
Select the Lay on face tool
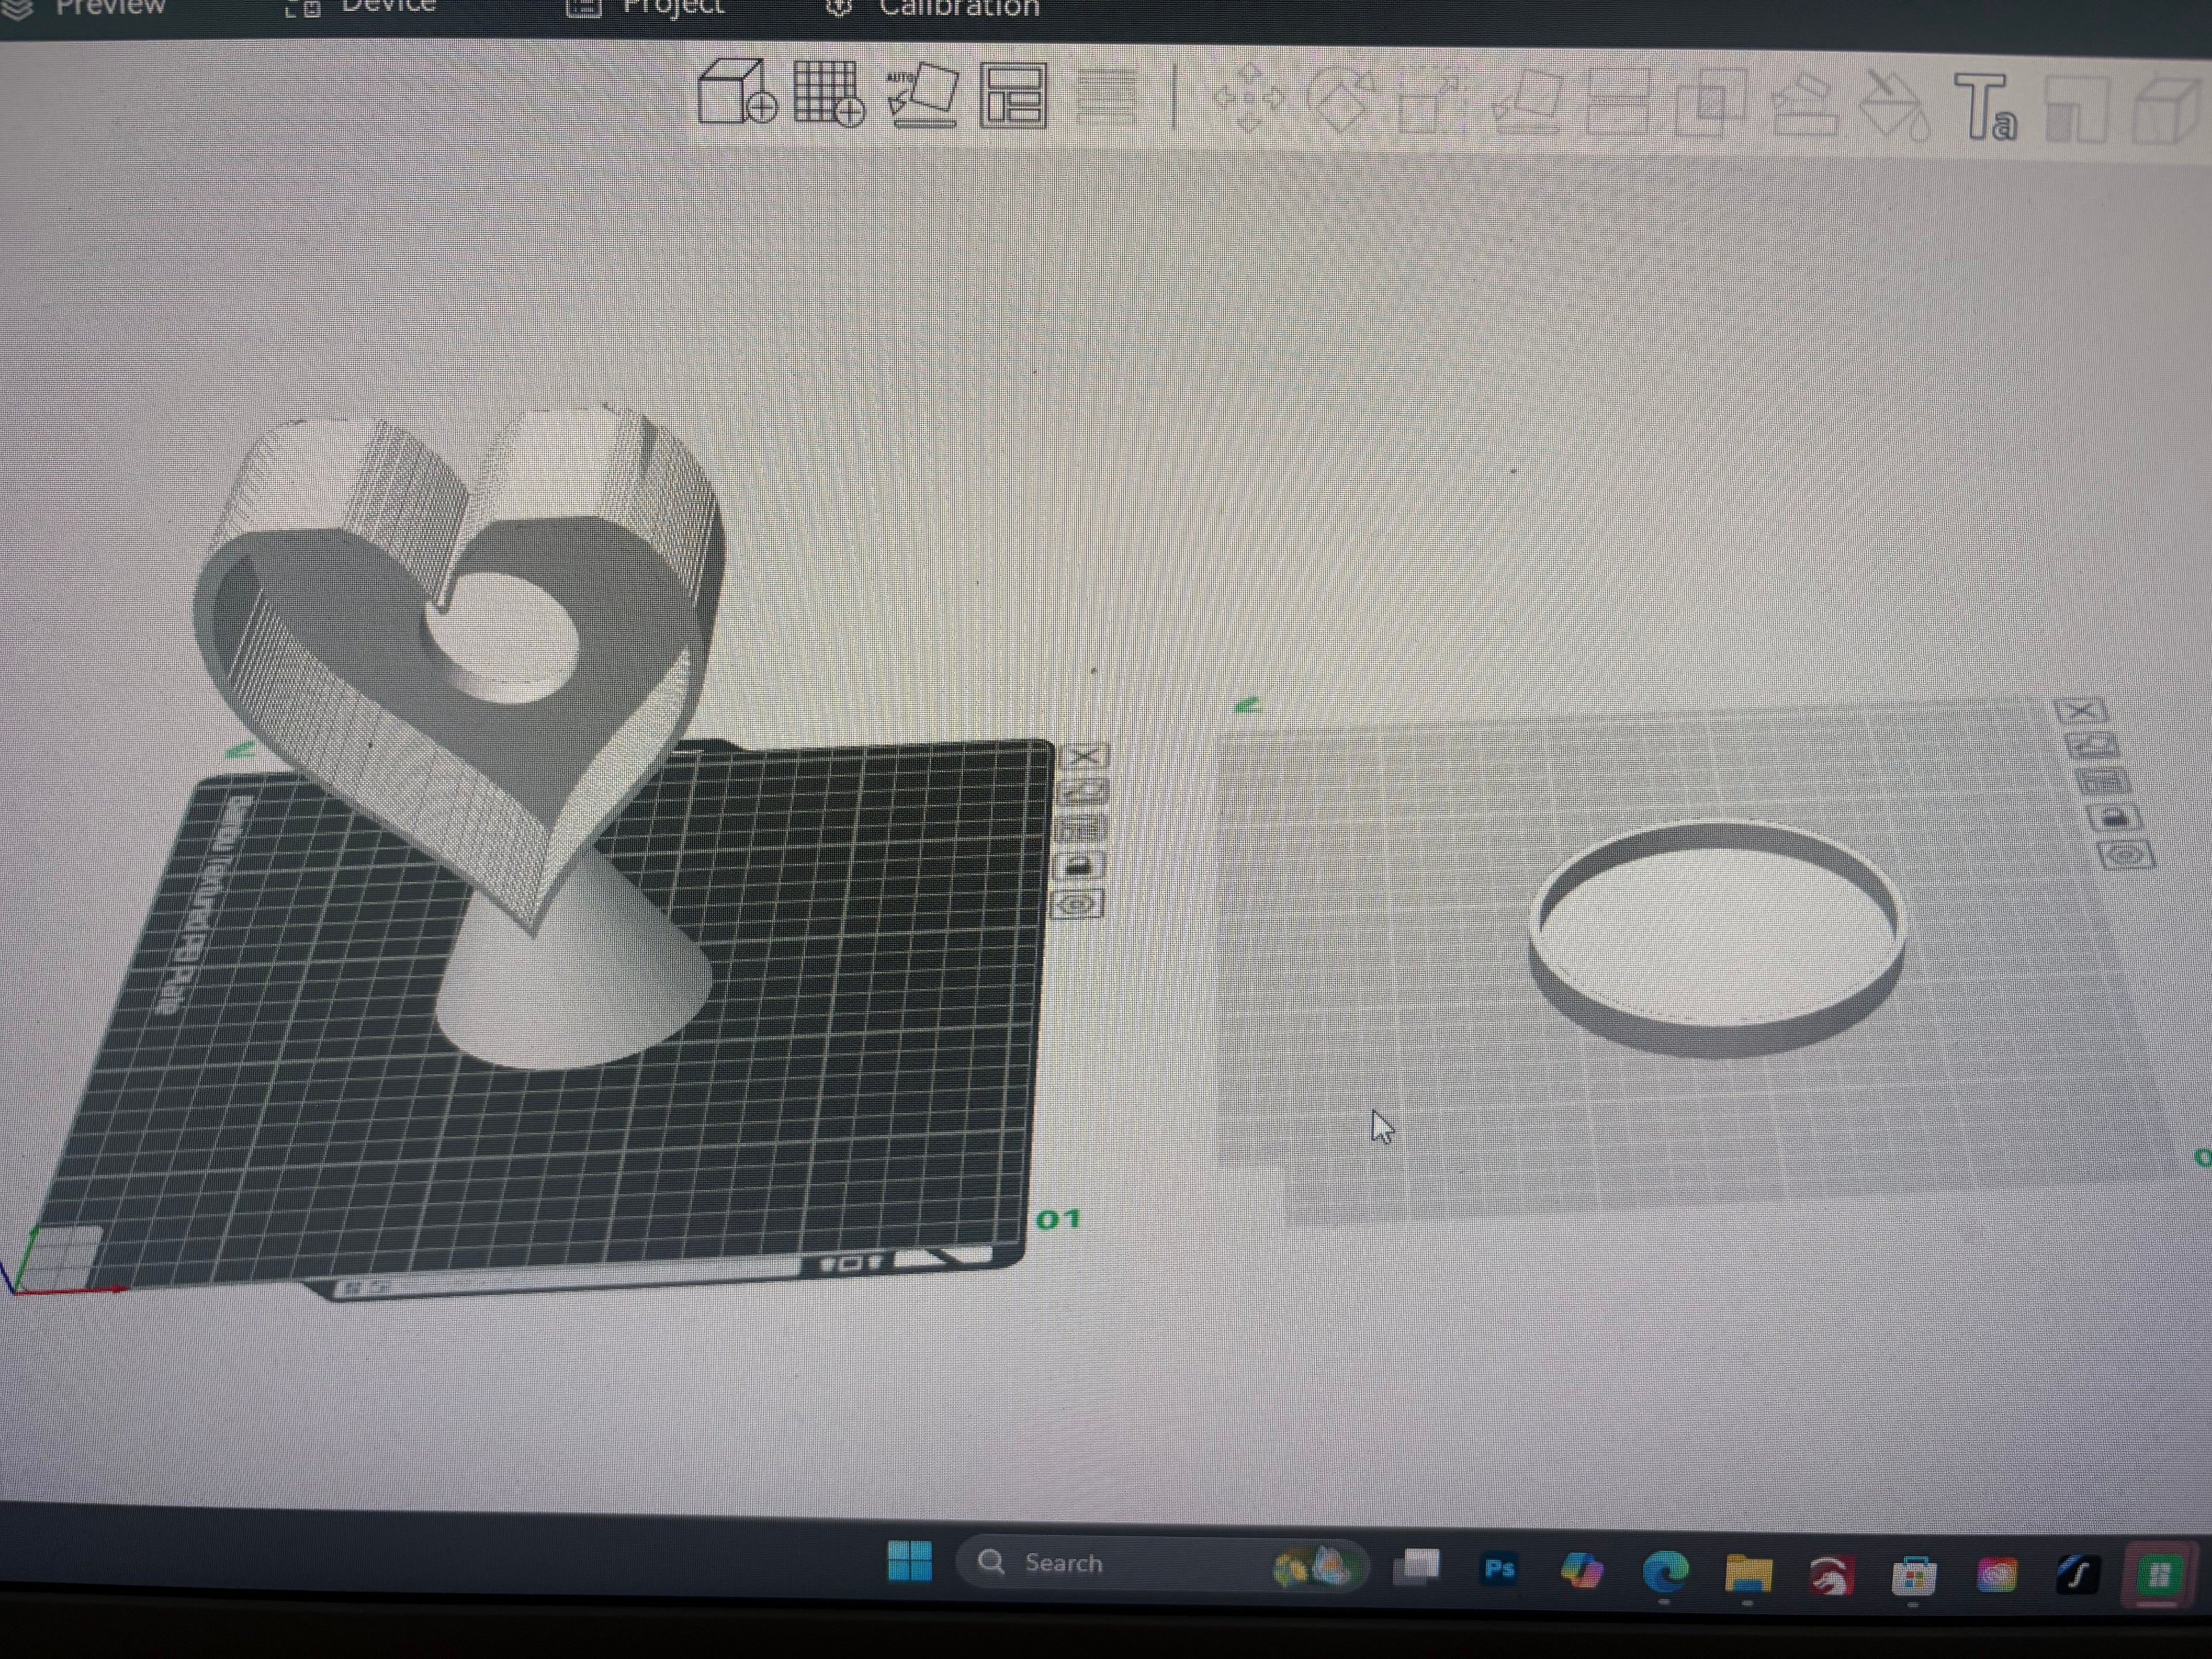pos(1527,102)
